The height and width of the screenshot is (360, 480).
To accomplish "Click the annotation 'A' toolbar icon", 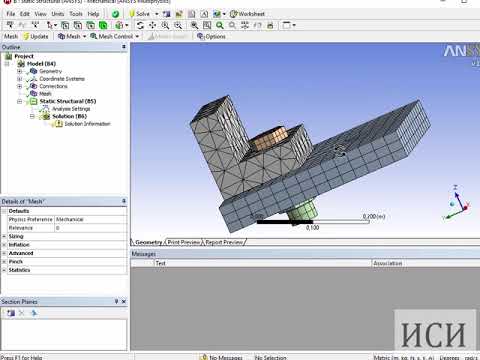I will tap(204, 14).
